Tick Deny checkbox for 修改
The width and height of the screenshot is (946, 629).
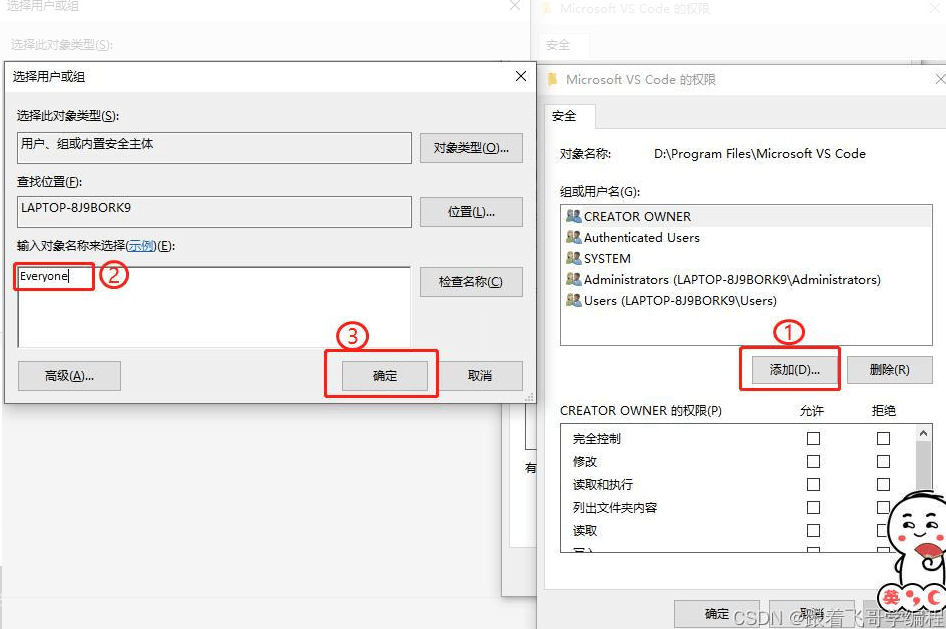[x=883, y=461]
